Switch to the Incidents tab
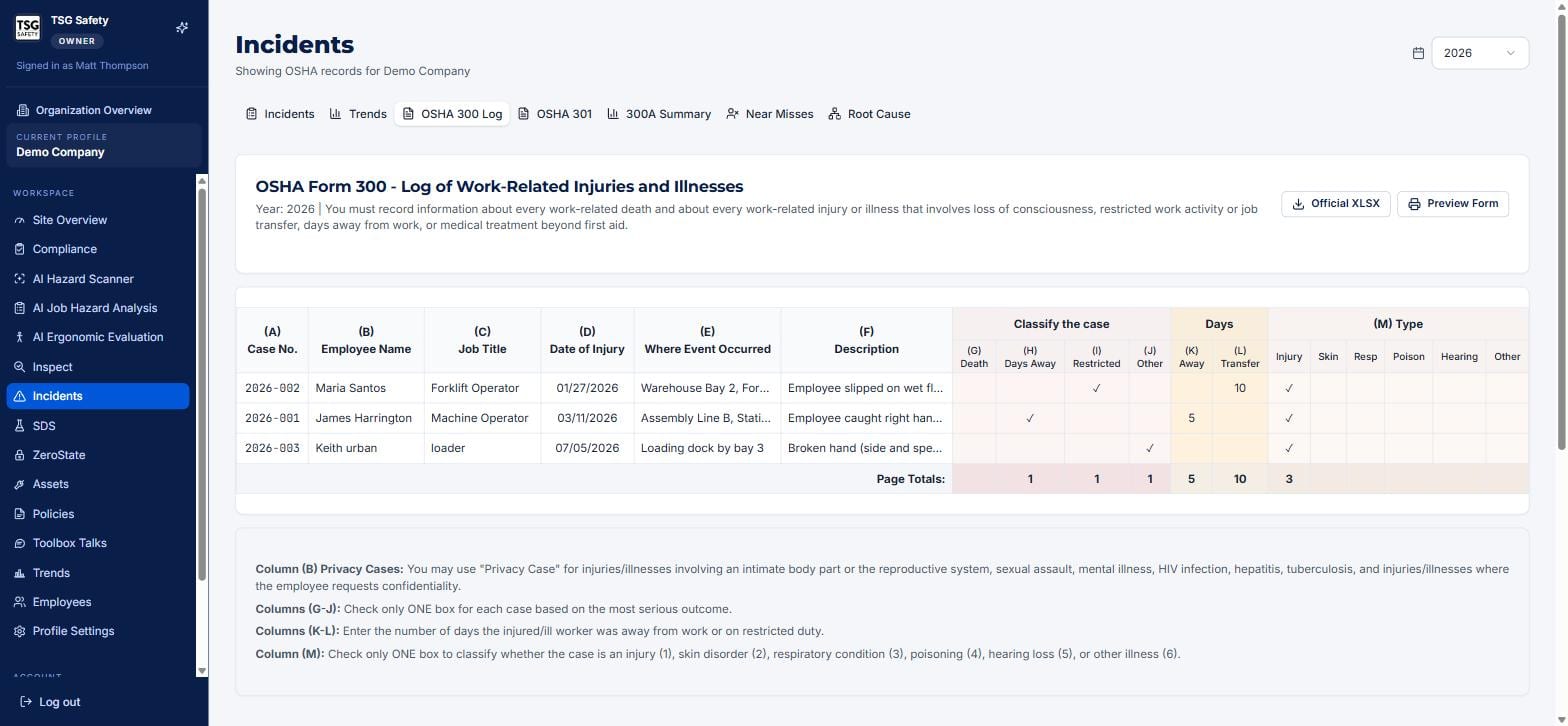This screenshot has width=1568, height=726. pyautogui.click(x=280, y=114)
